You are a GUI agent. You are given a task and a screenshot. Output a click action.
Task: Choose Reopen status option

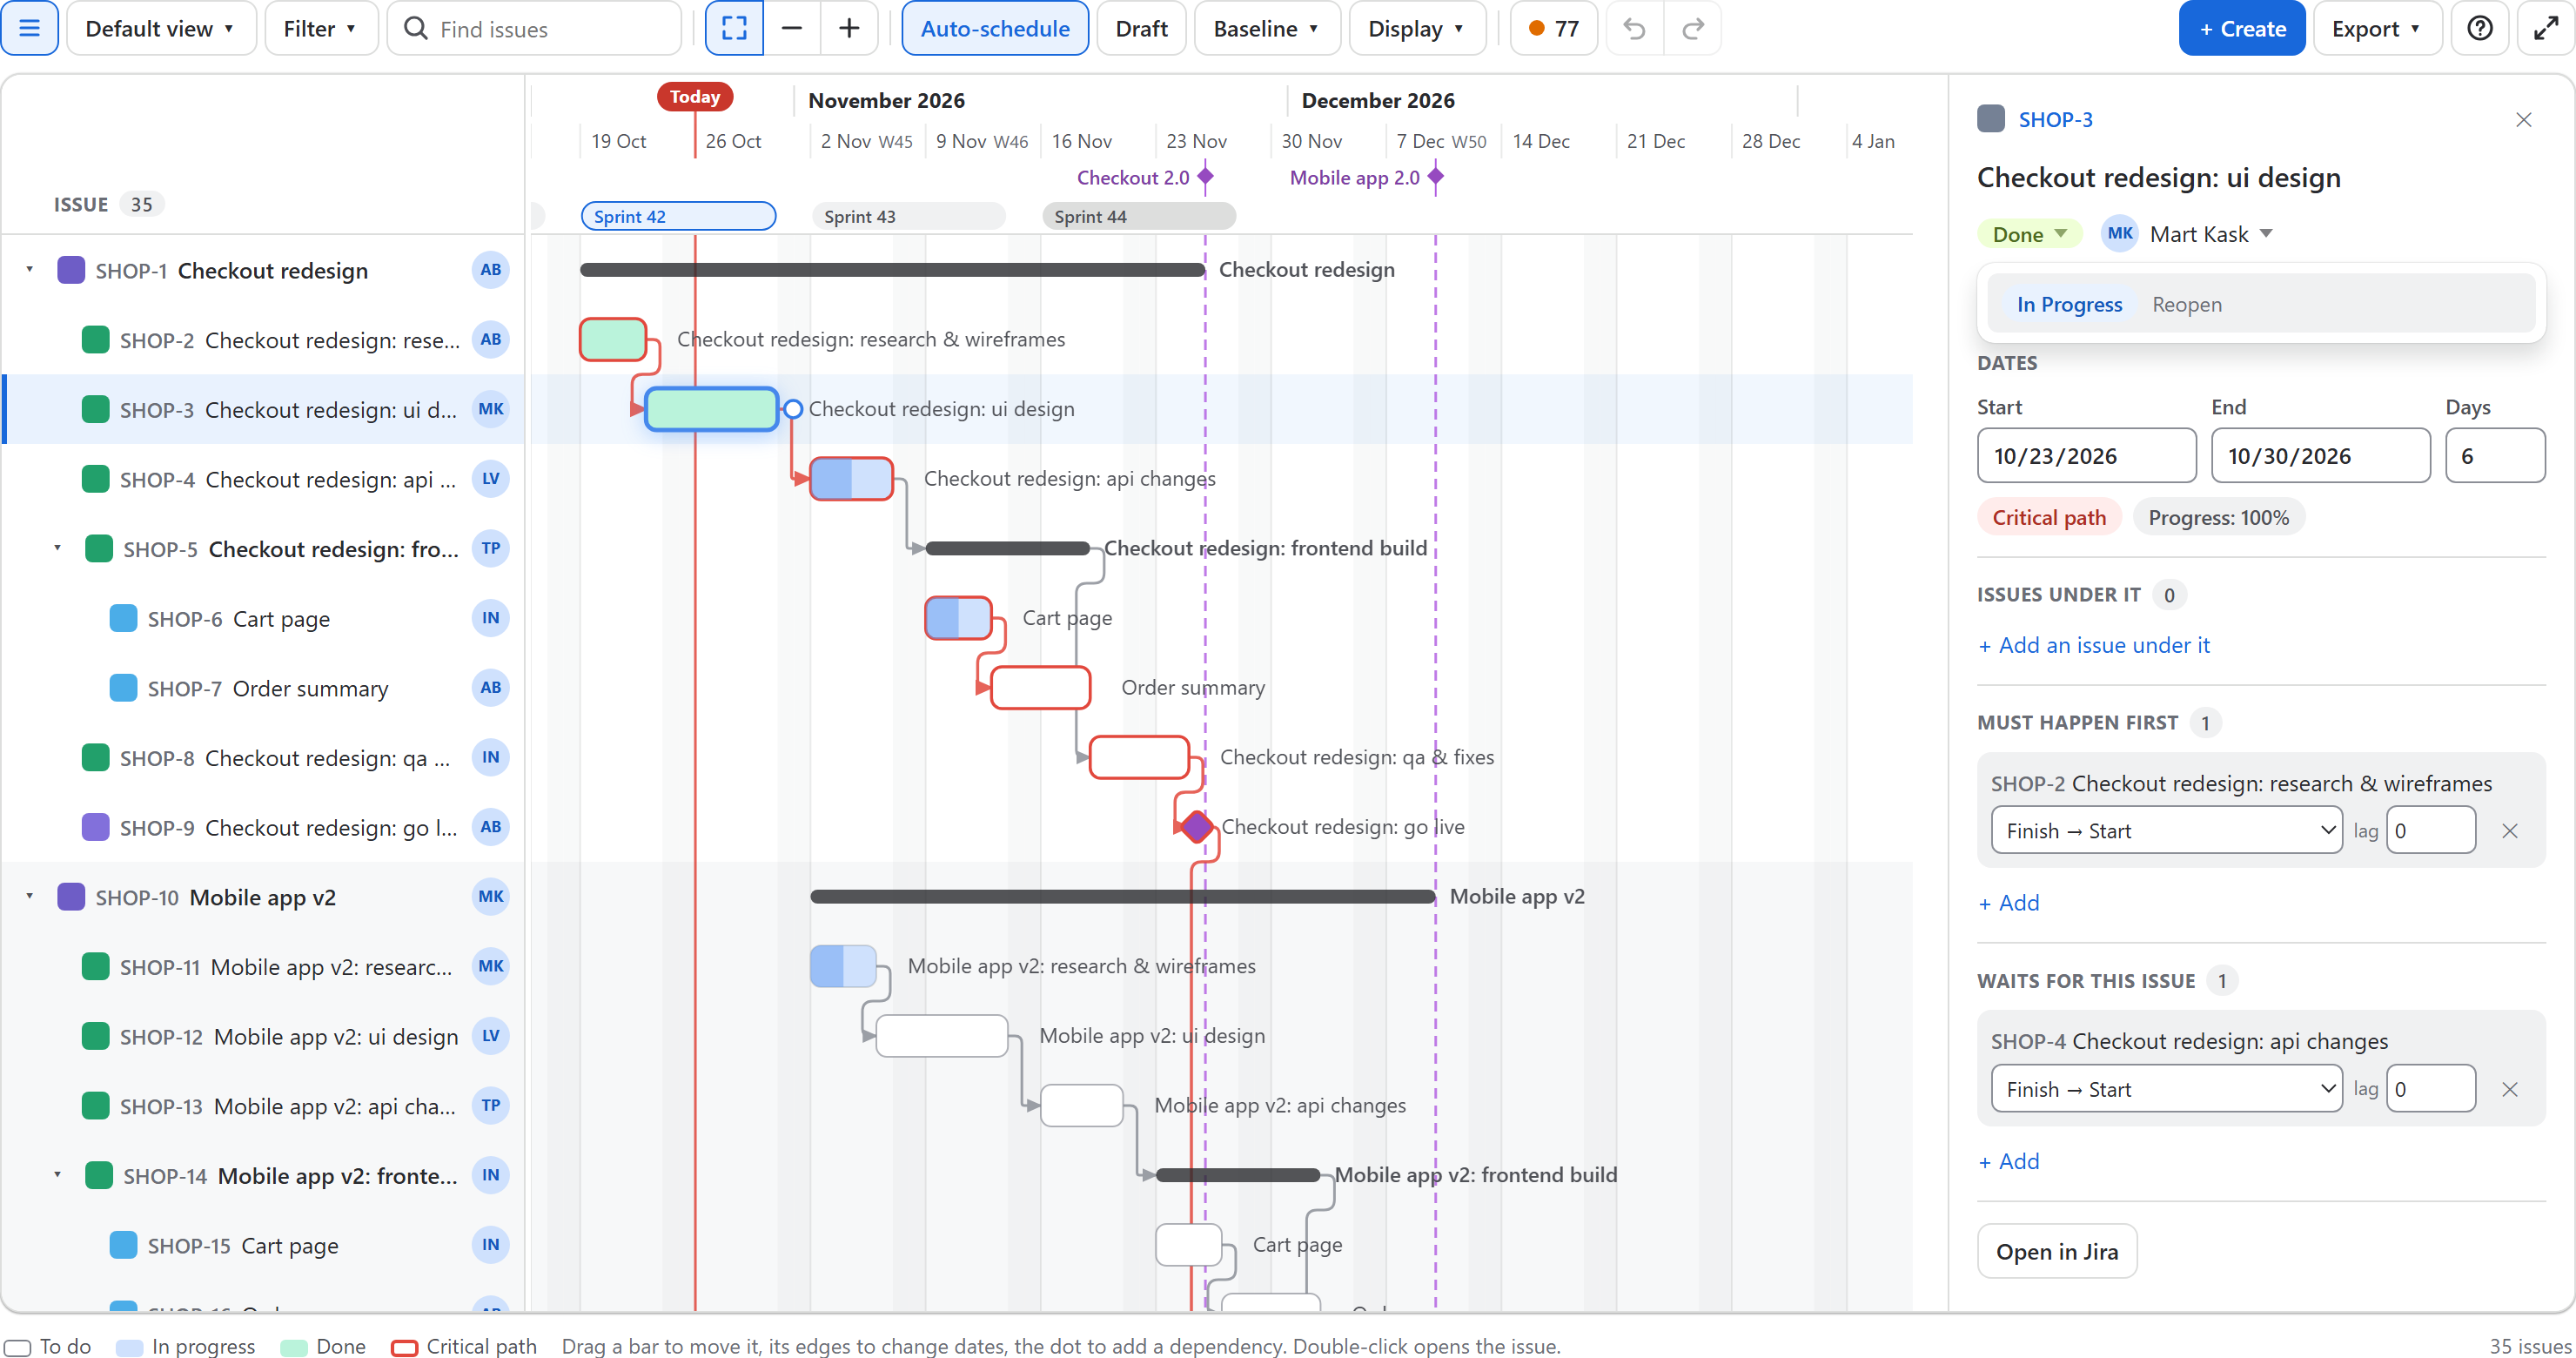tap(2187, 304)
